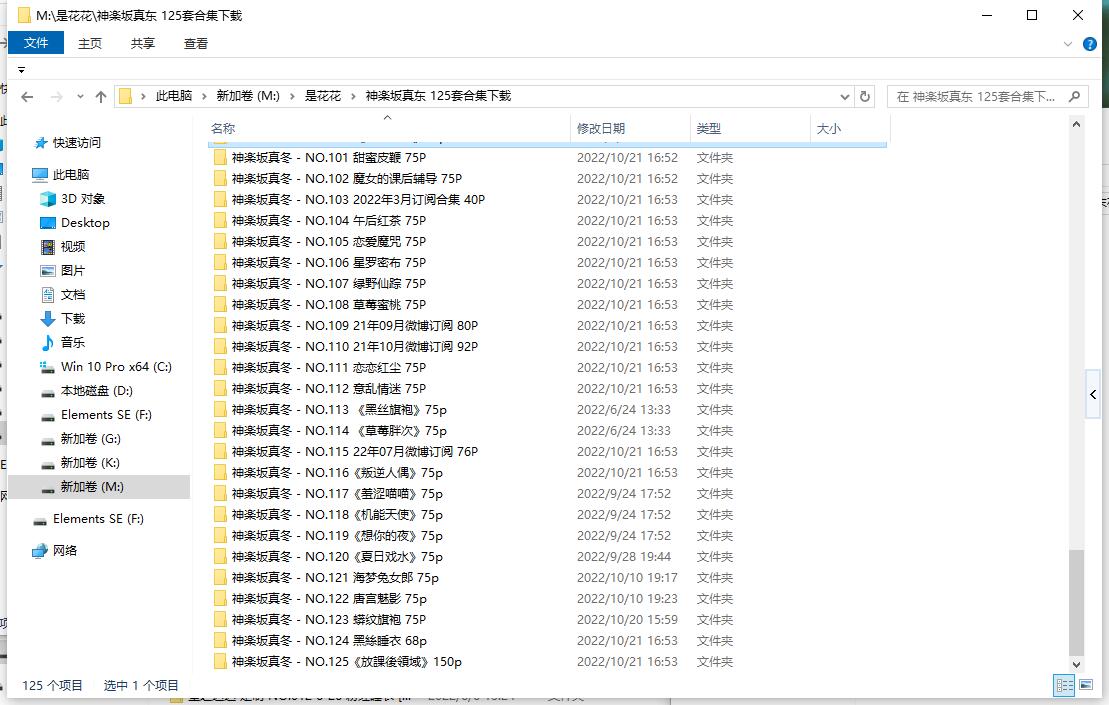
Task: Select folder NO.103 2022年3月订阅合集 40P
Action: [358, 199]
